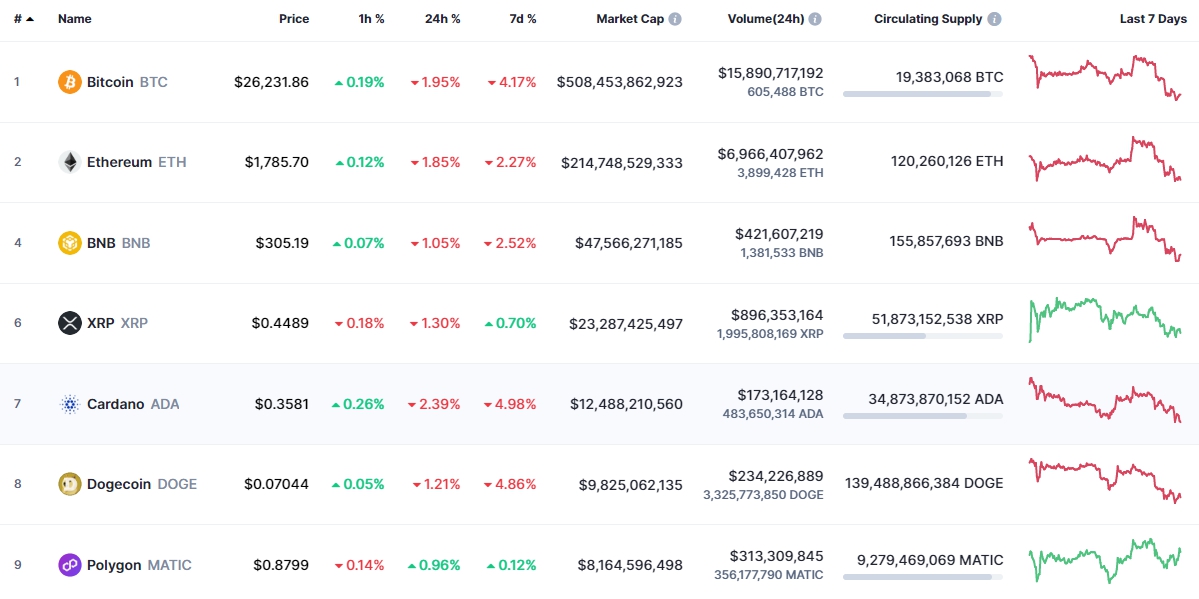Click Bitcoin 7-day price chart
The image size is (1199, 599).
tap(1106, 77)
